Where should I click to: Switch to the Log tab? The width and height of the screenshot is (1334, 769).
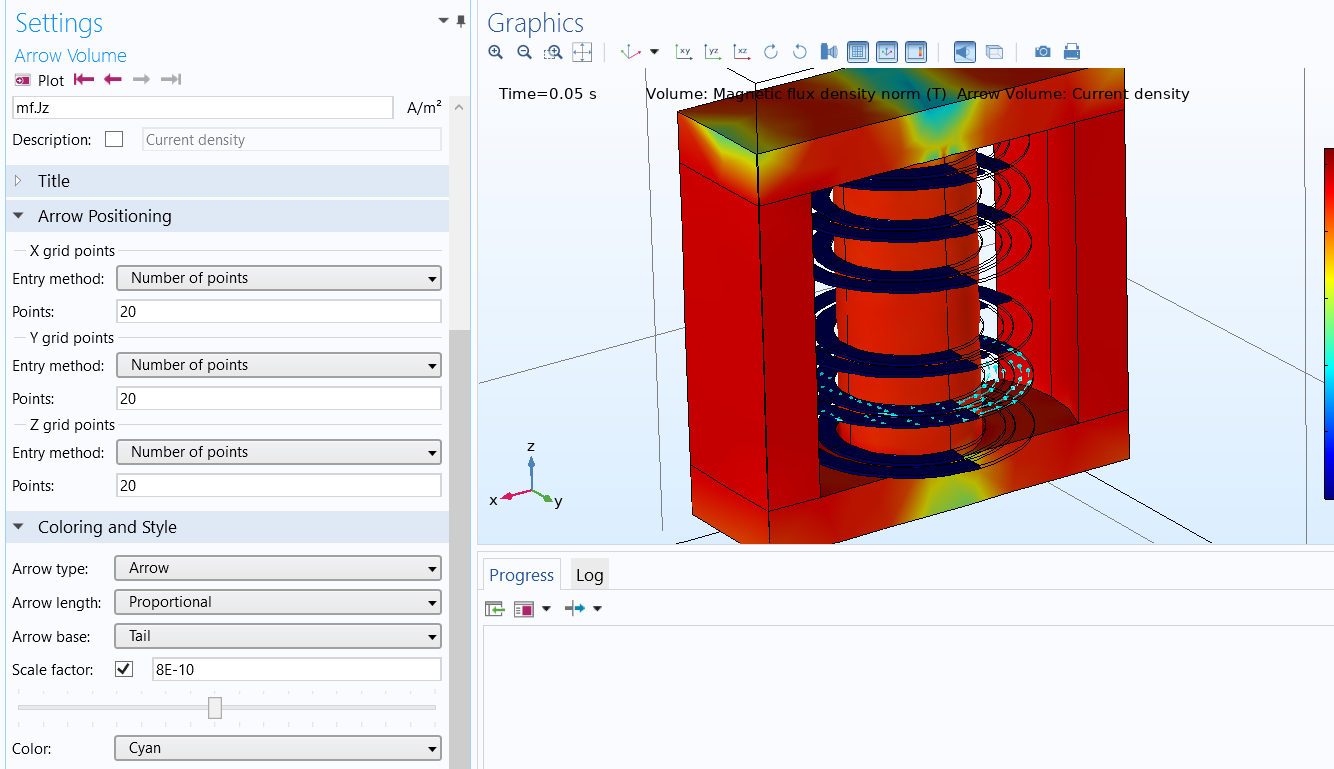click(x=589, y=575)
